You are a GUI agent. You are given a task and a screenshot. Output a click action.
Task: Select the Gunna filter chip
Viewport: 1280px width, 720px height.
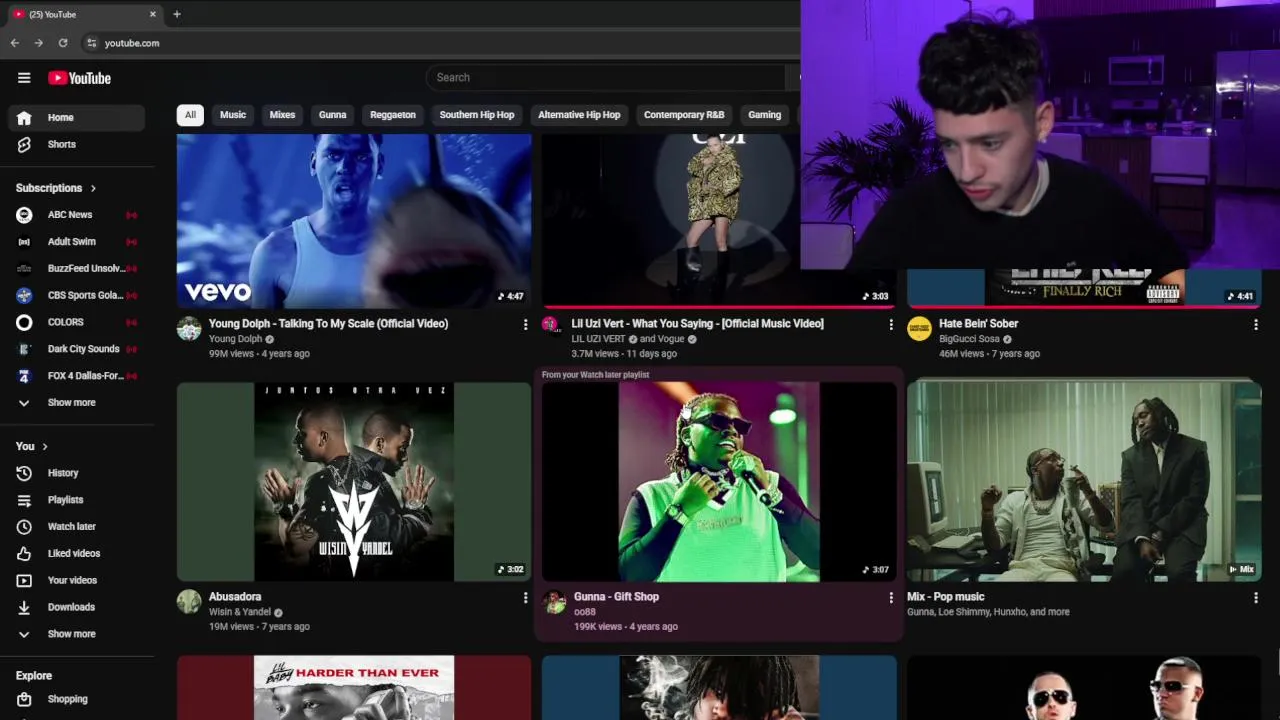pyautogui.click(x=333, y=115)
